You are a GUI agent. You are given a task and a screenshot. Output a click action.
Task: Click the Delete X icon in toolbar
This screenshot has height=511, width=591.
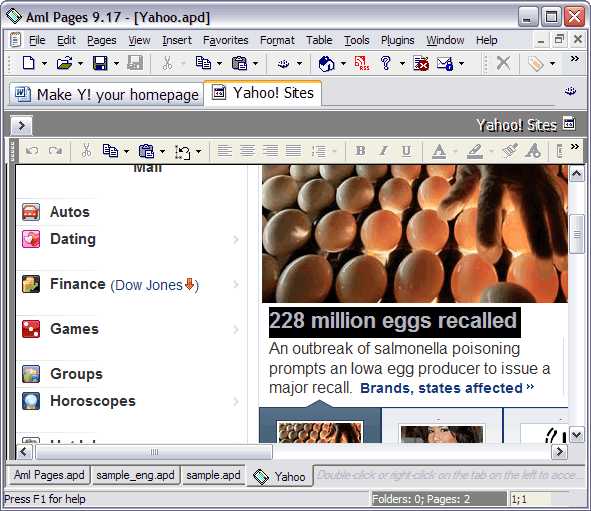[x=503, y=63]
